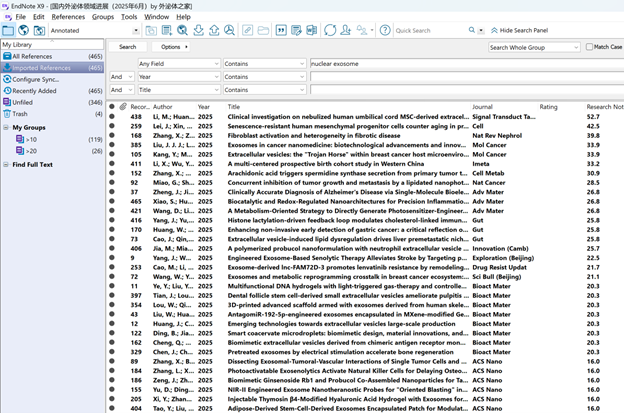
Task: Click the Insert Citation quote icon
Action: (x=281, y=30)
